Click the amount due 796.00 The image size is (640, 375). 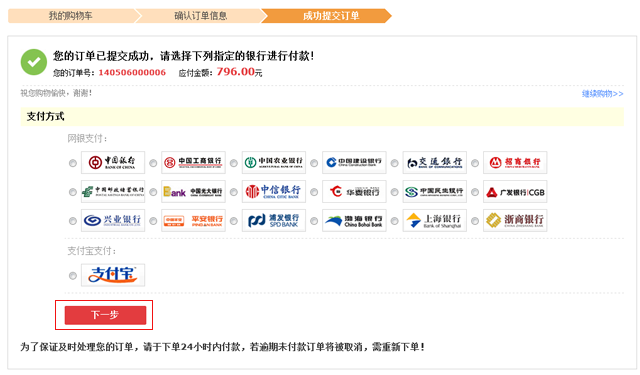tap(236, 72)
